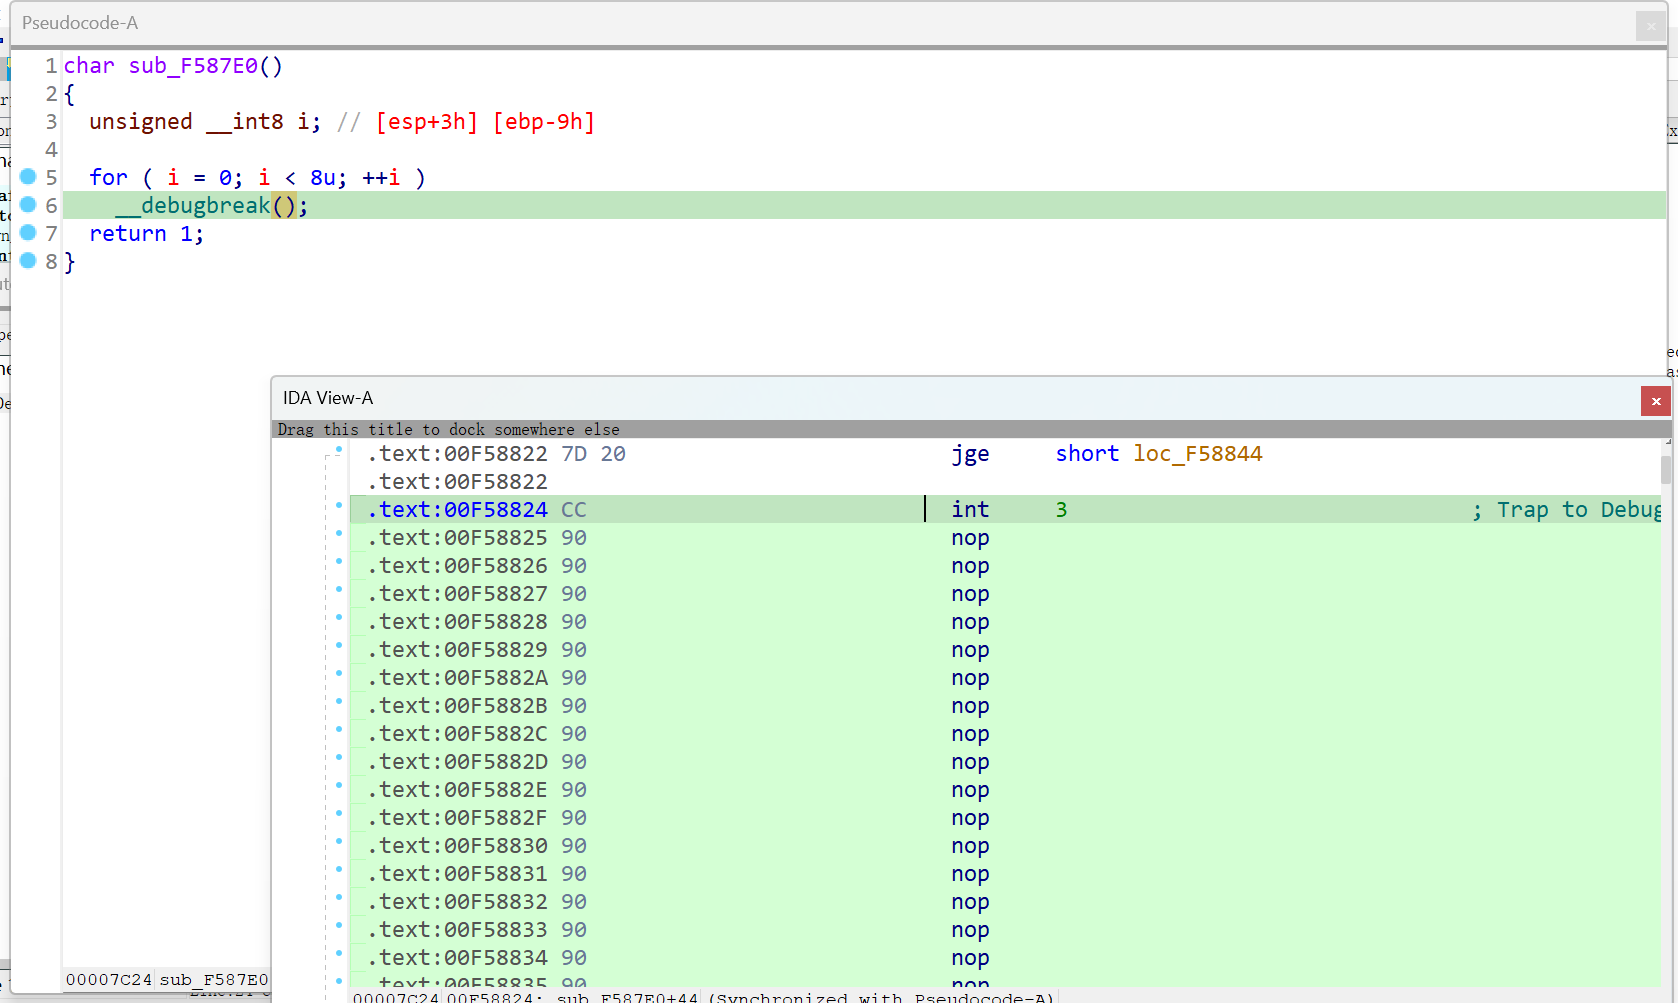This screenshot has width=1678, height=1003.
Task: Select the .text:00F58824 int 3 line
Action: [x=1005, y=509]
